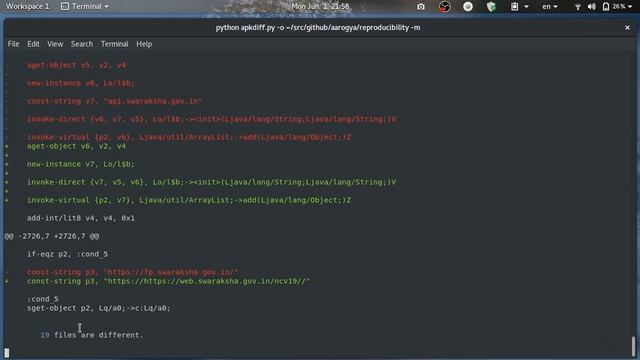Click the terminal cursor at the prompt
This screenshot has width=640, height=360.
[x=7, y=353]
